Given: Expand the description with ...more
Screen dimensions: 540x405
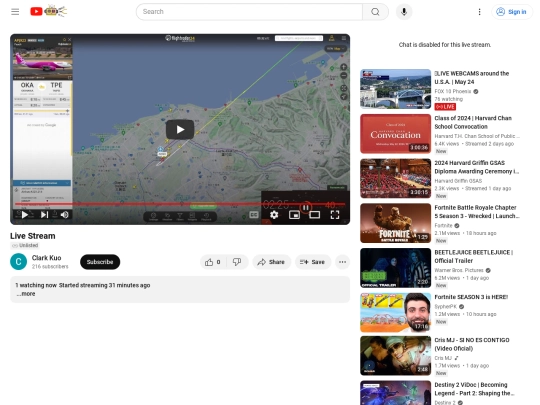Looking at the screenshot, I should pos(26,294).
